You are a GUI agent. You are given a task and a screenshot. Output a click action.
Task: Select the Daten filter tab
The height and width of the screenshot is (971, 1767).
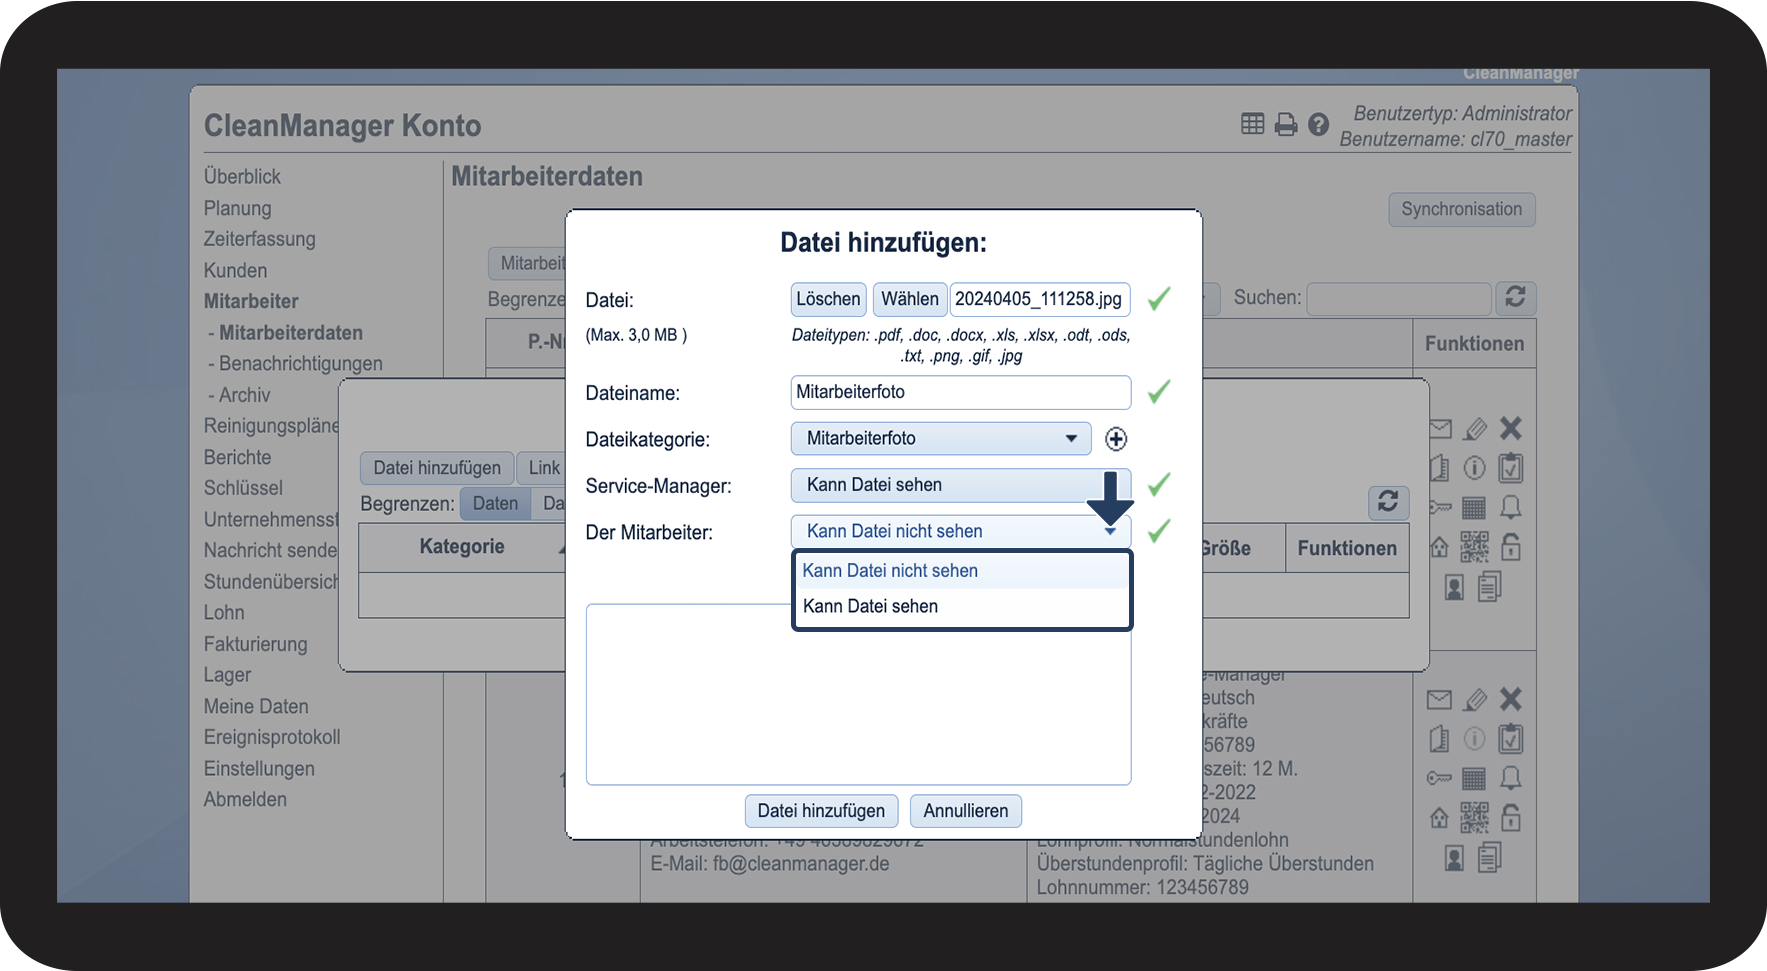pos(495,503)
